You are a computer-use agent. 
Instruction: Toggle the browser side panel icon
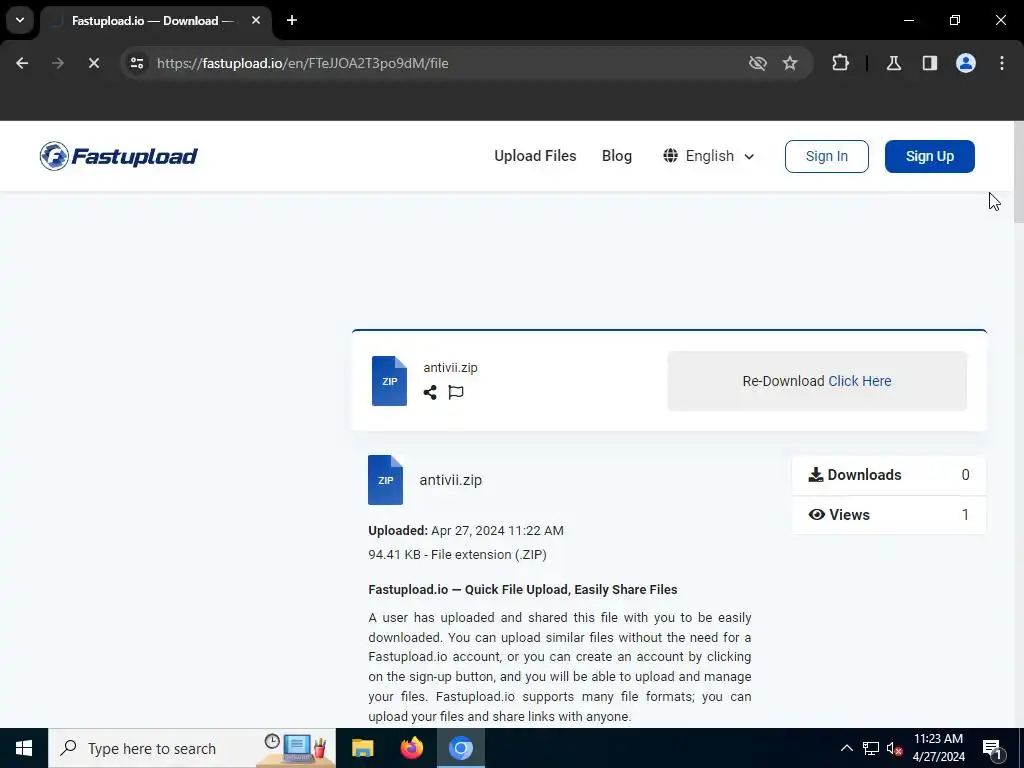pyautogui.click(x=930, y=63)
